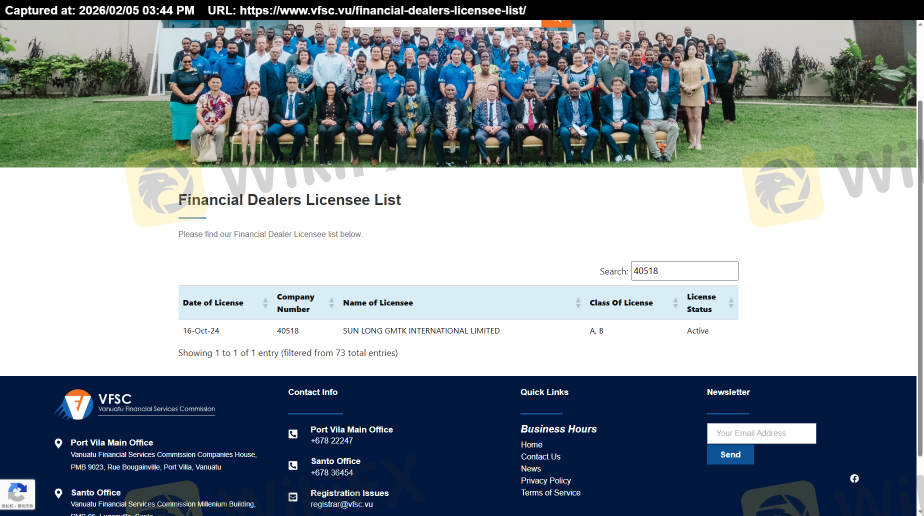Click the Port Vila location pin icon
Viewport: 924px width, 516px height.
(58, 443)
